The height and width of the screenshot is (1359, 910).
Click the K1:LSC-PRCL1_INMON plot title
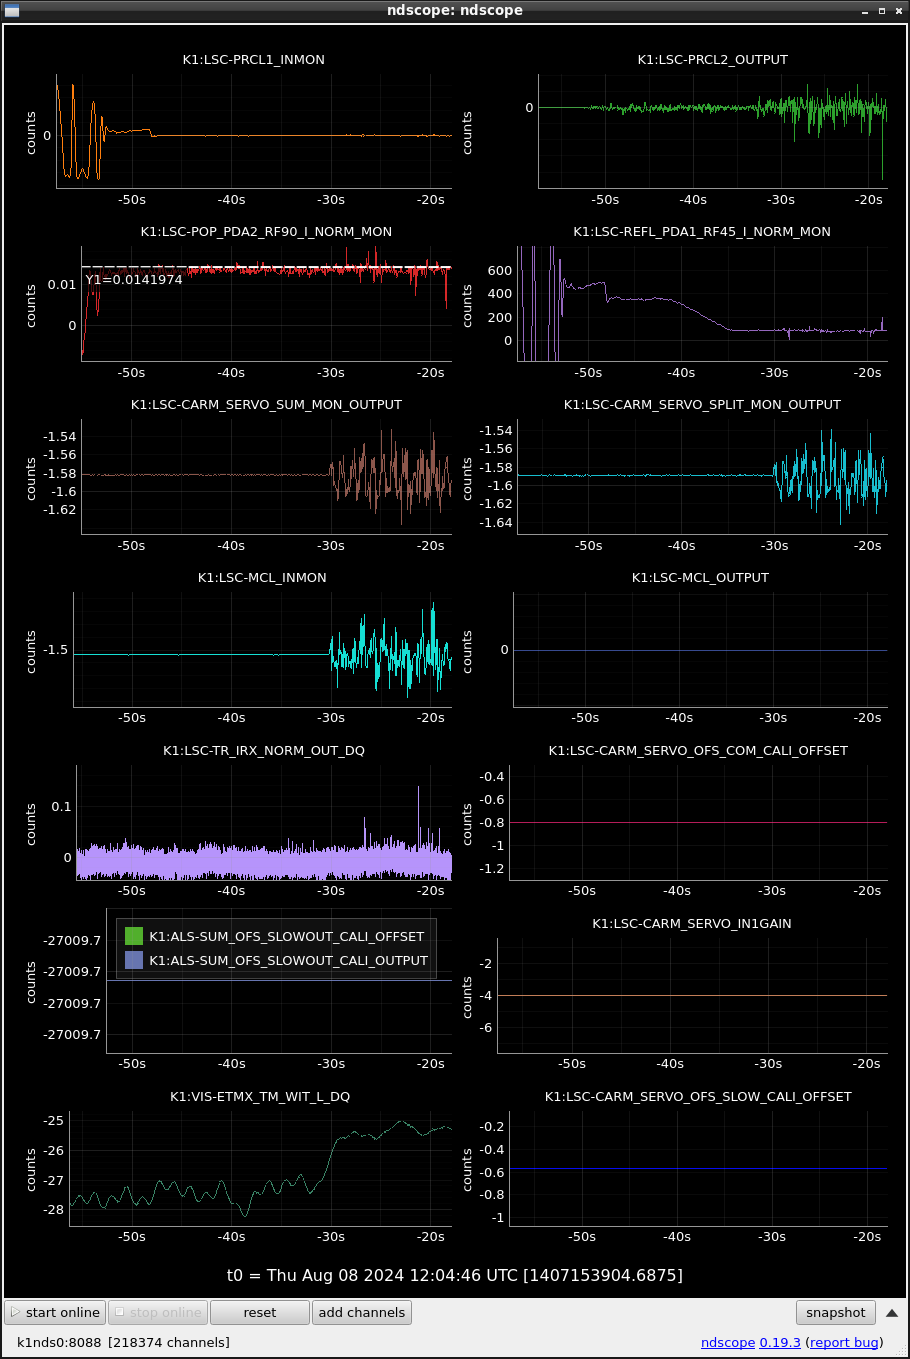click(254, 60)
